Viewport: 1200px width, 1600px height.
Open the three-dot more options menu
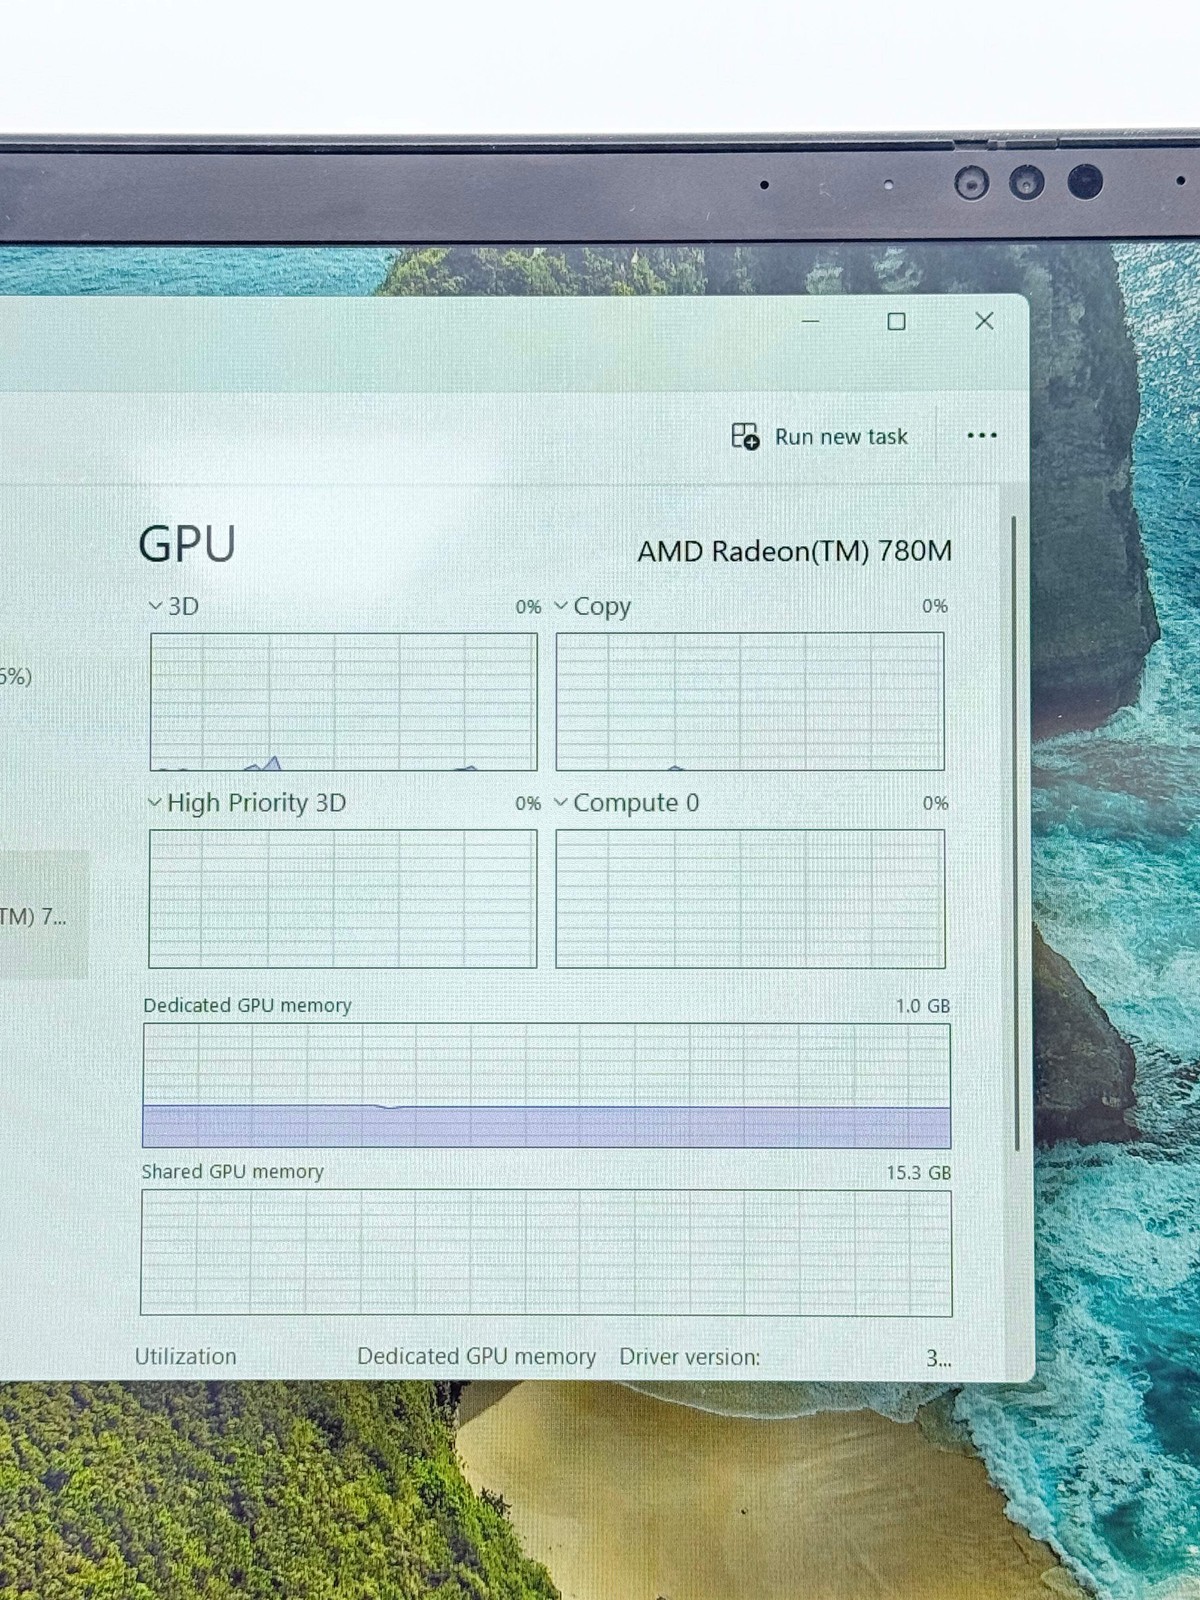[x=982, y=435]
